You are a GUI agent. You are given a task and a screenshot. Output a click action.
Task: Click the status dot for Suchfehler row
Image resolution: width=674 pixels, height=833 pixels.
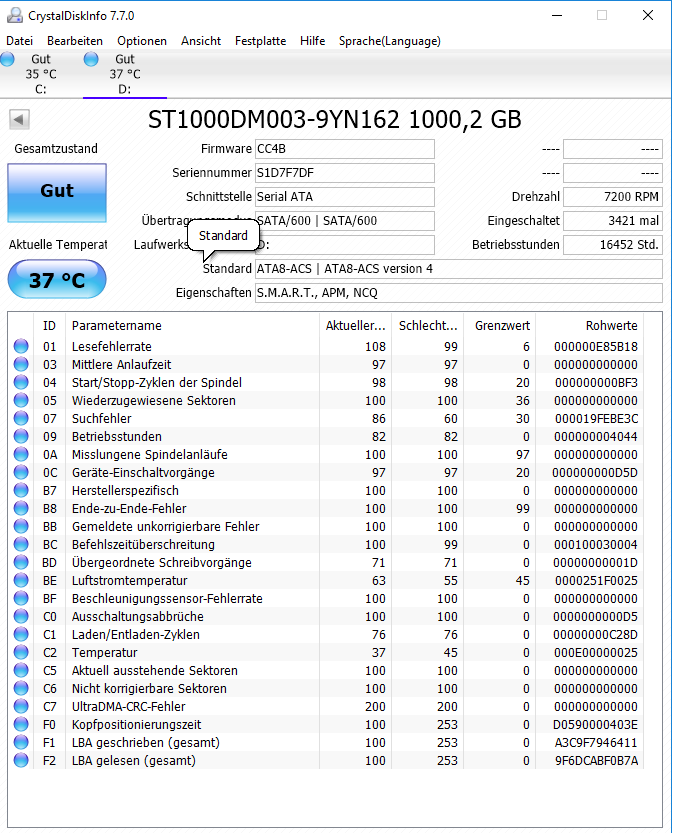21,419
